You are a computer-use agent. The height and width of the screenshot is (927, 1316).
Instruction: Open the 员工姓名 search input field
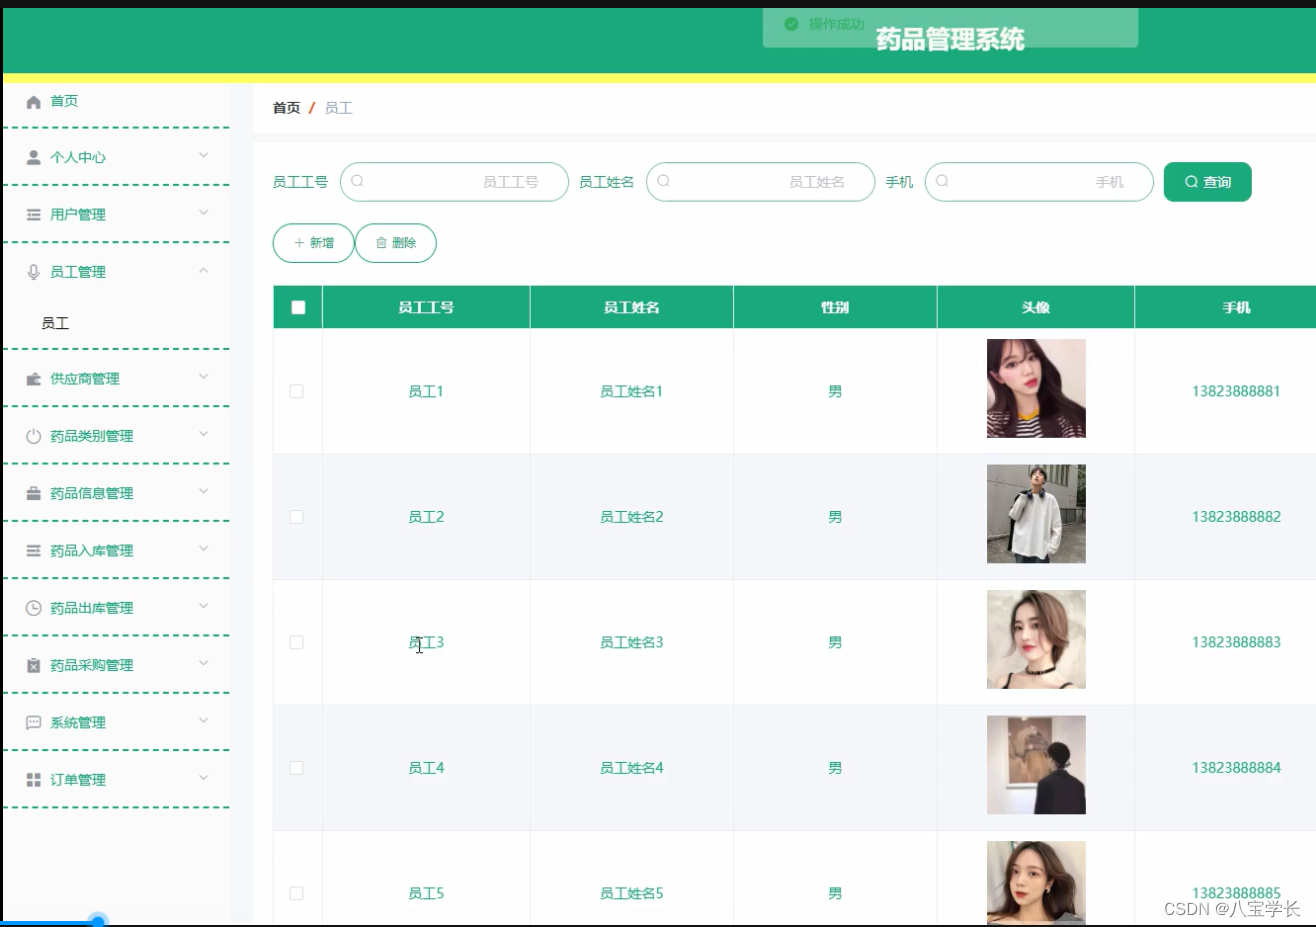[760, 181]
